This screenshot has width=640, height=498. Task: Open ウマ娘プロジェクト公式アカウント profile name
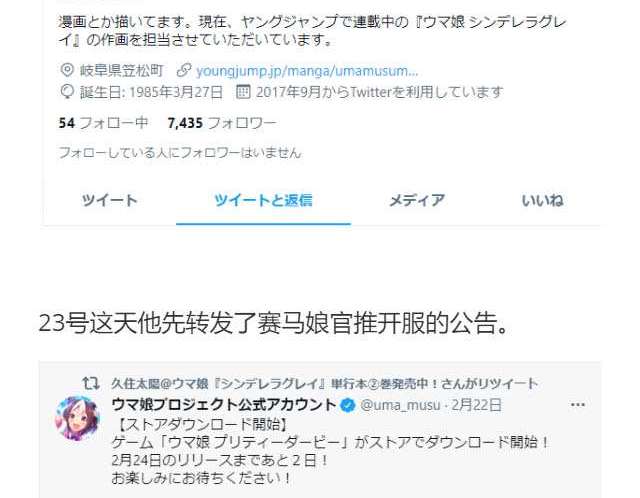(224, 405)
